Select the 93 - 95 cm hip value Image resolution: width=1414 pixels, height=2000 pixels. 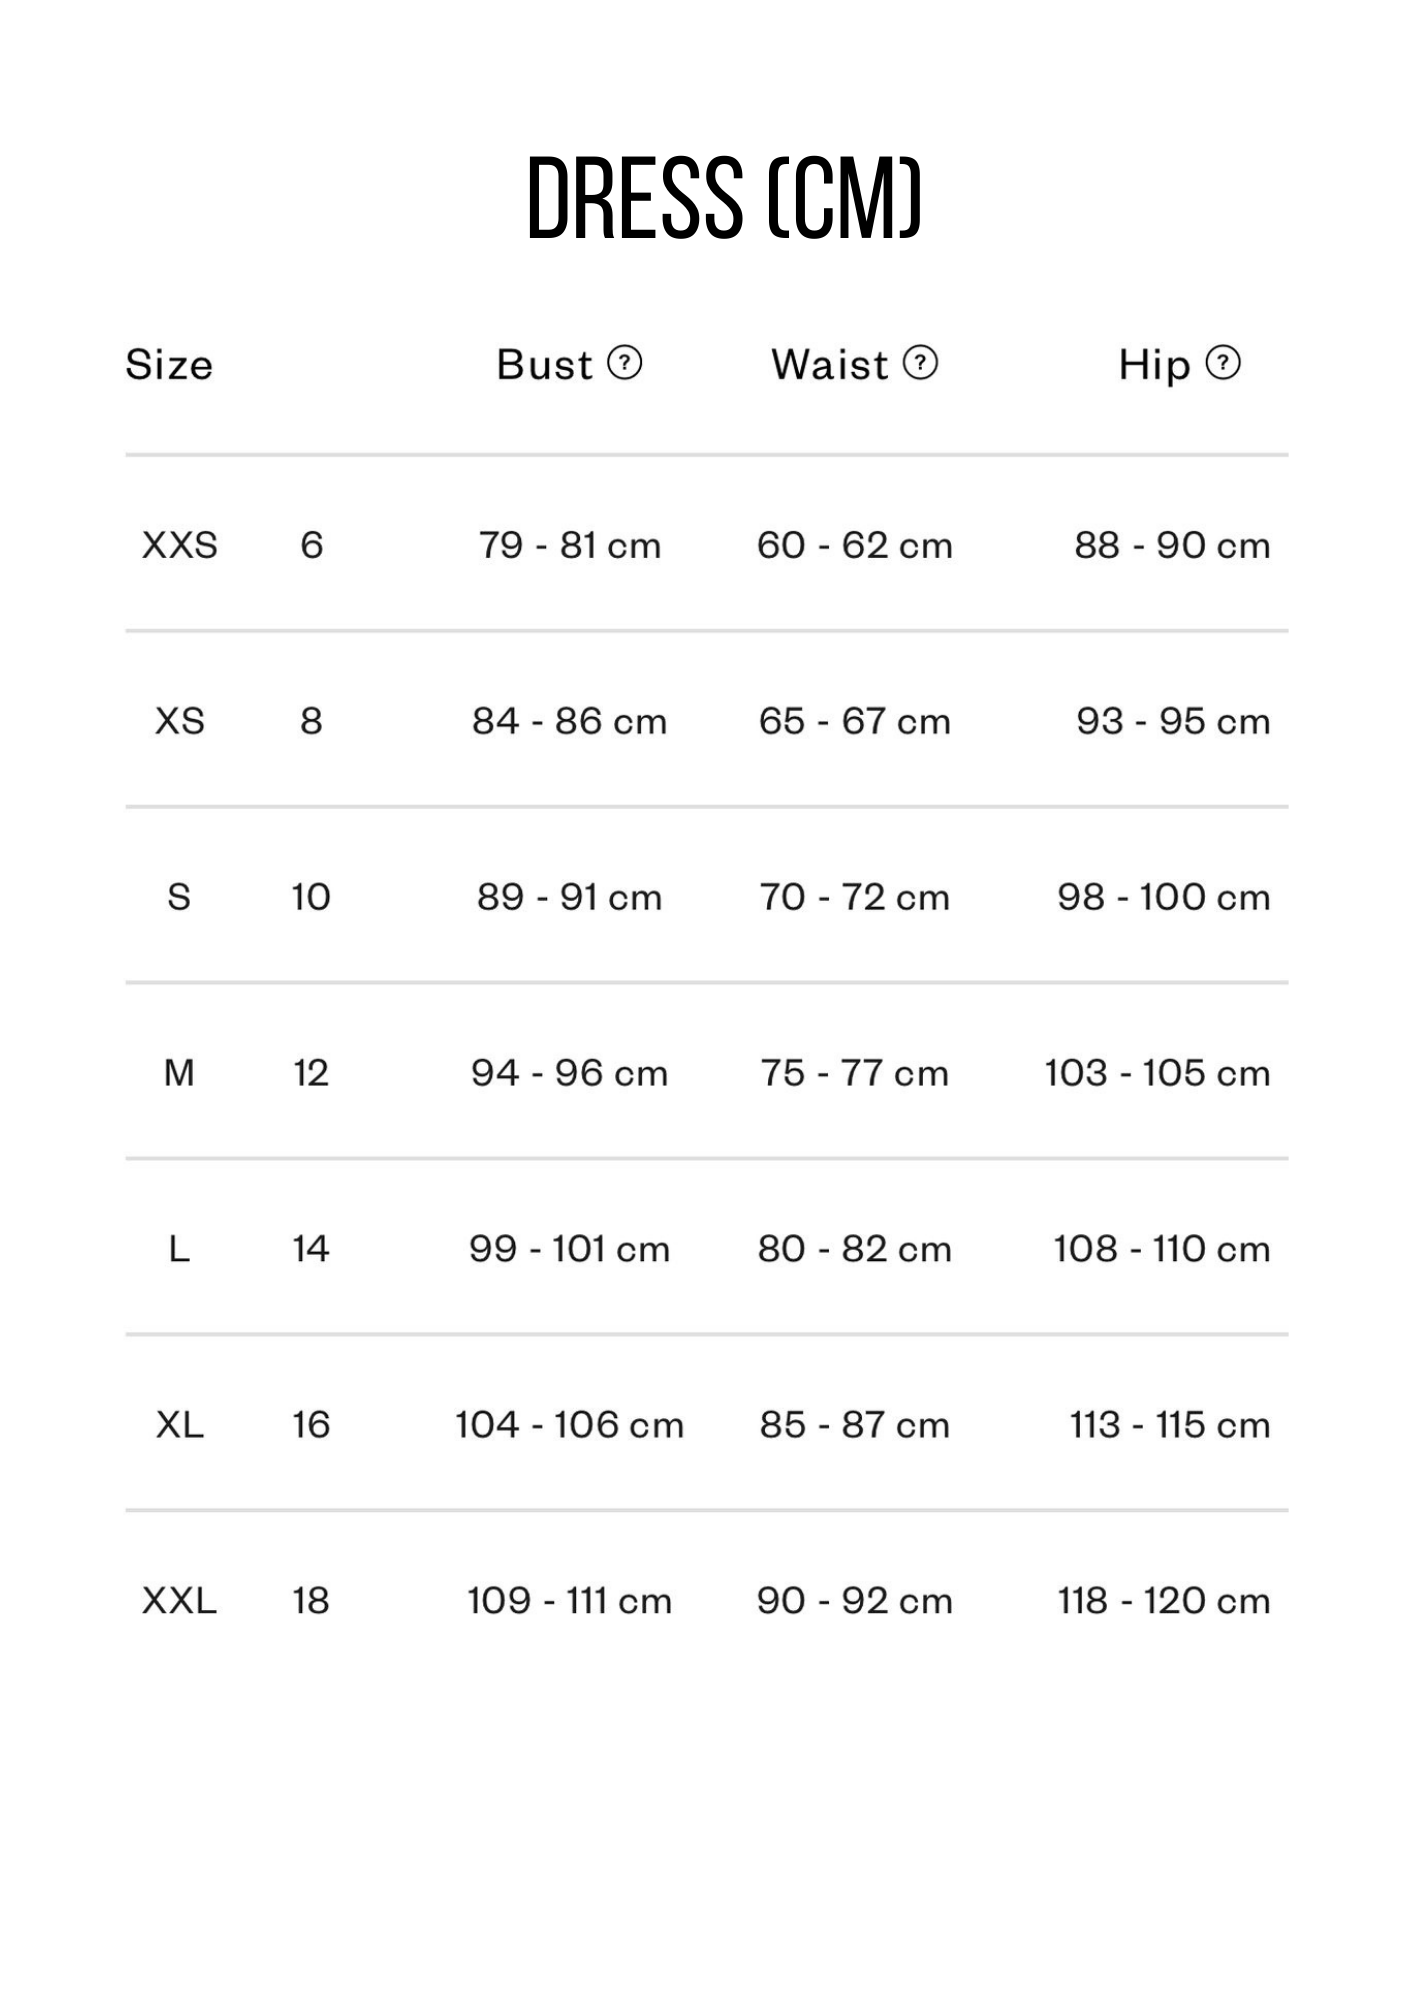coord(1172,721)
